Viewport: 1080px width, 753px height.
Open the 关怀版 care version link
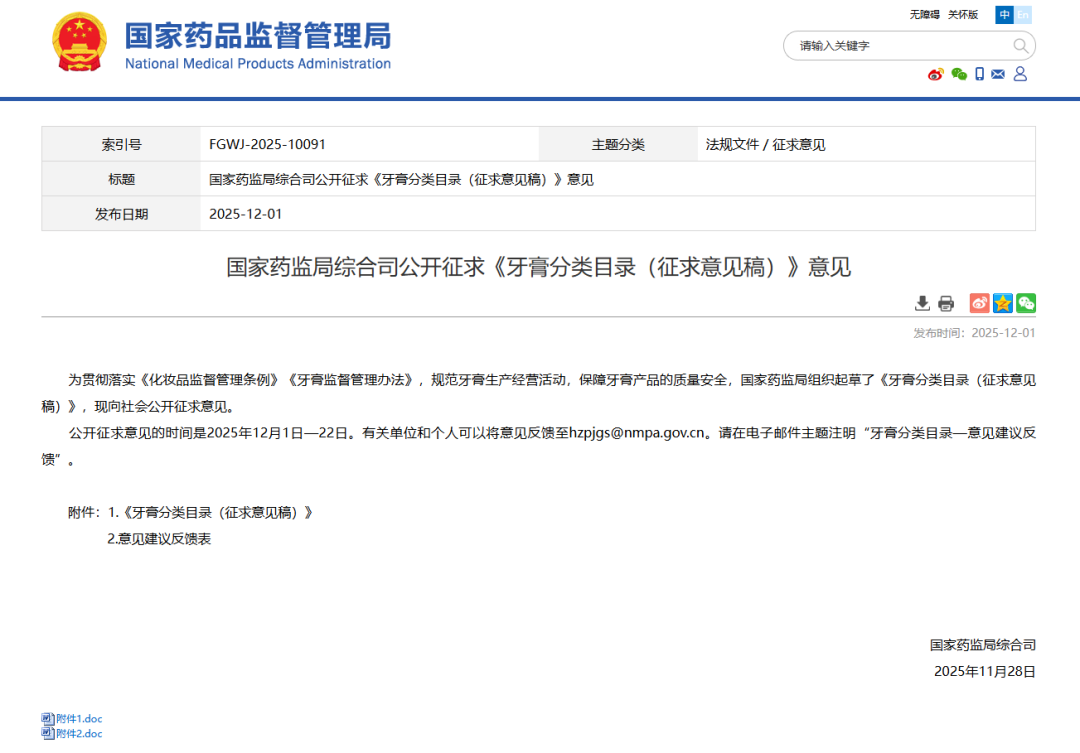coord(963,14)
